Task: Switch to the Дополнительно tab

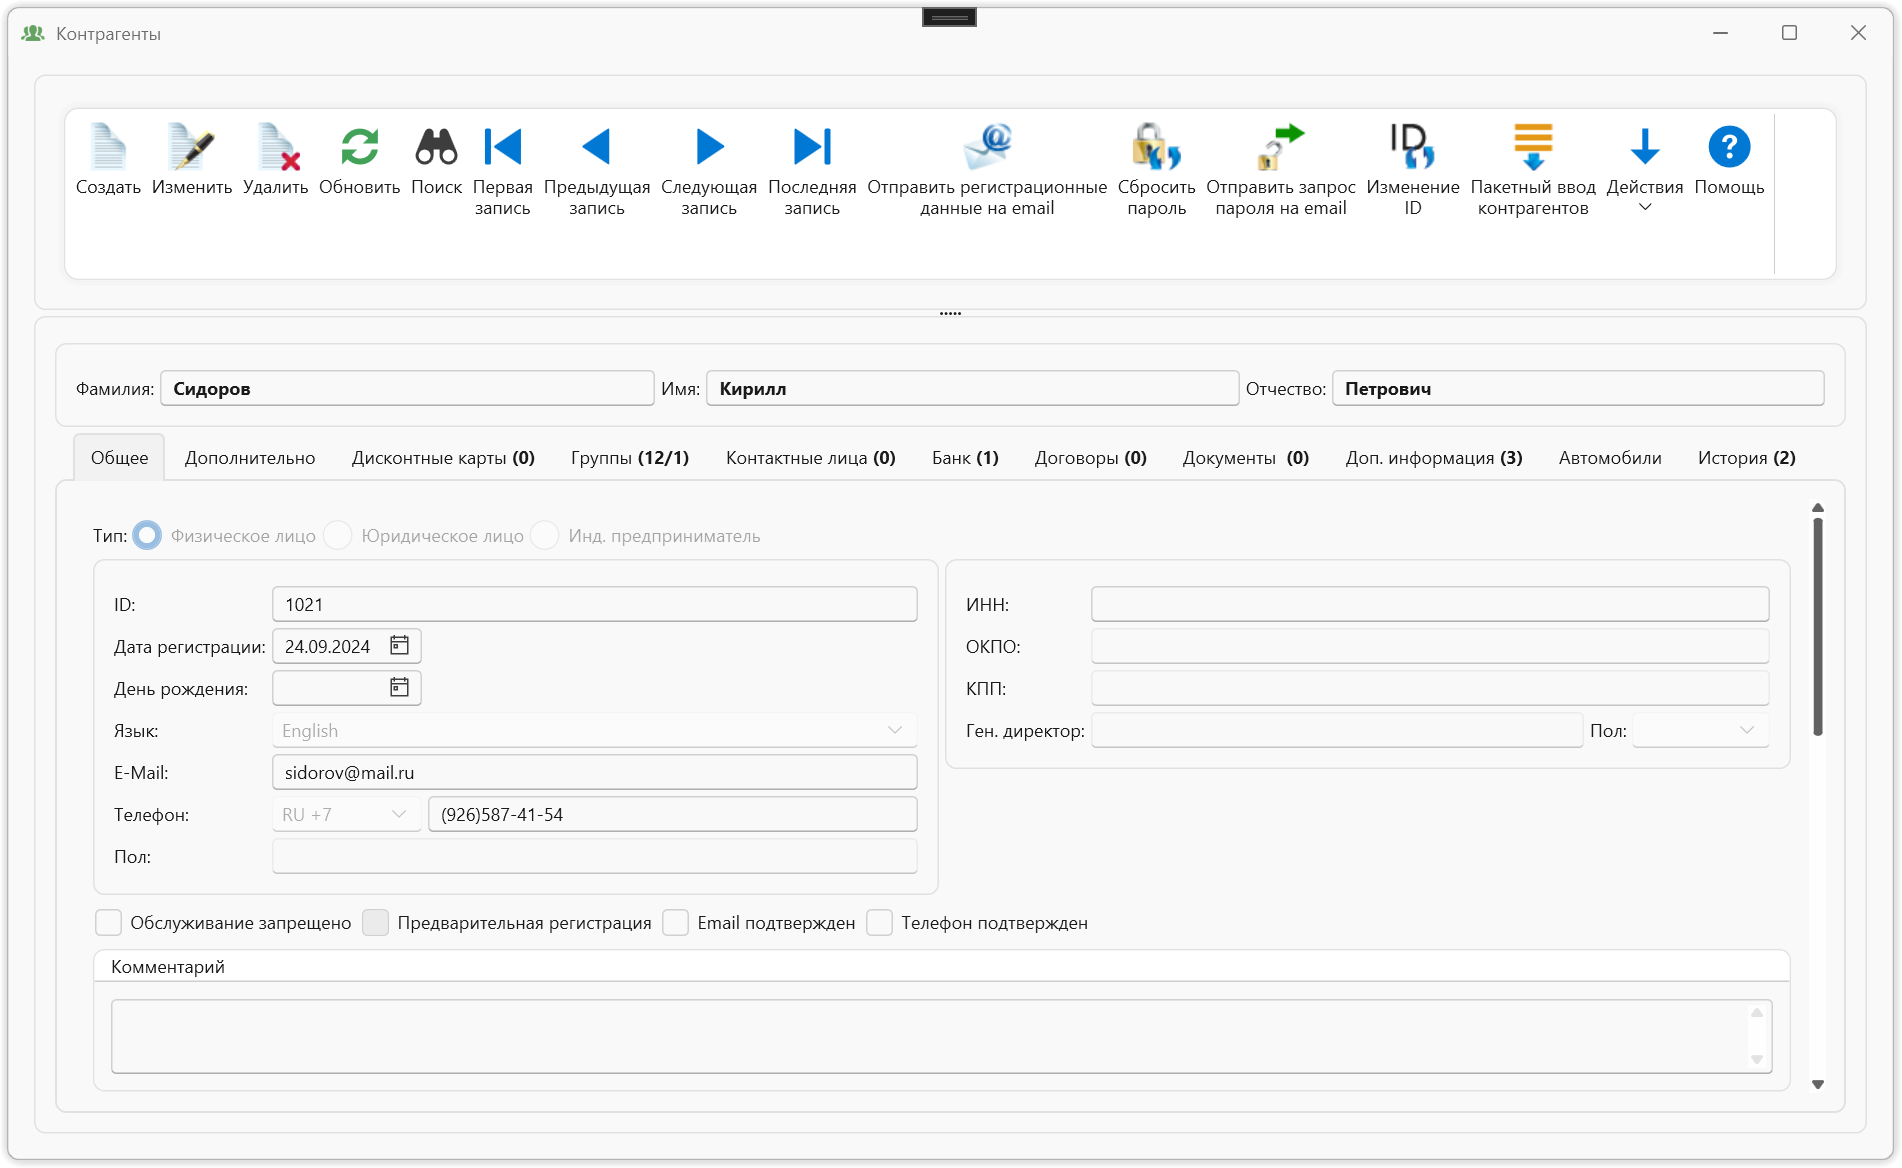Action: [x=250, y=457]
